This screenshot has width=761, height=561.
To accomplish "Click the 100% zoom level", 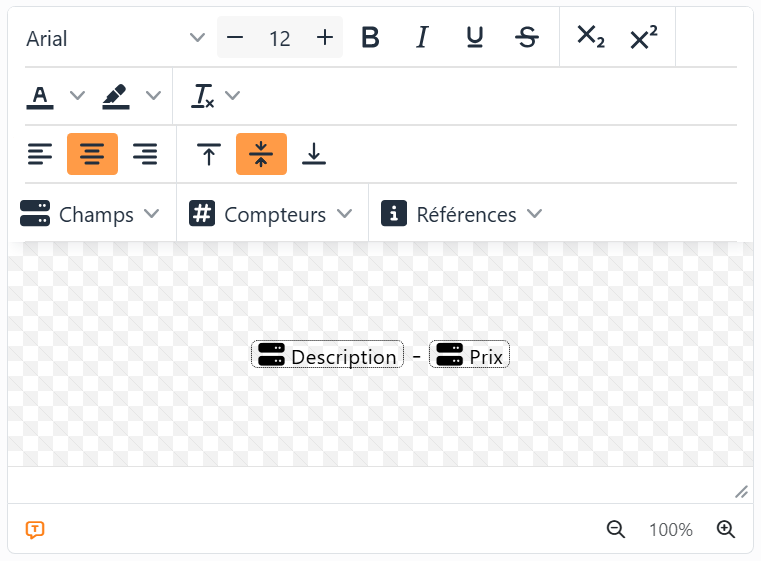I will click(x=671, y=529).
